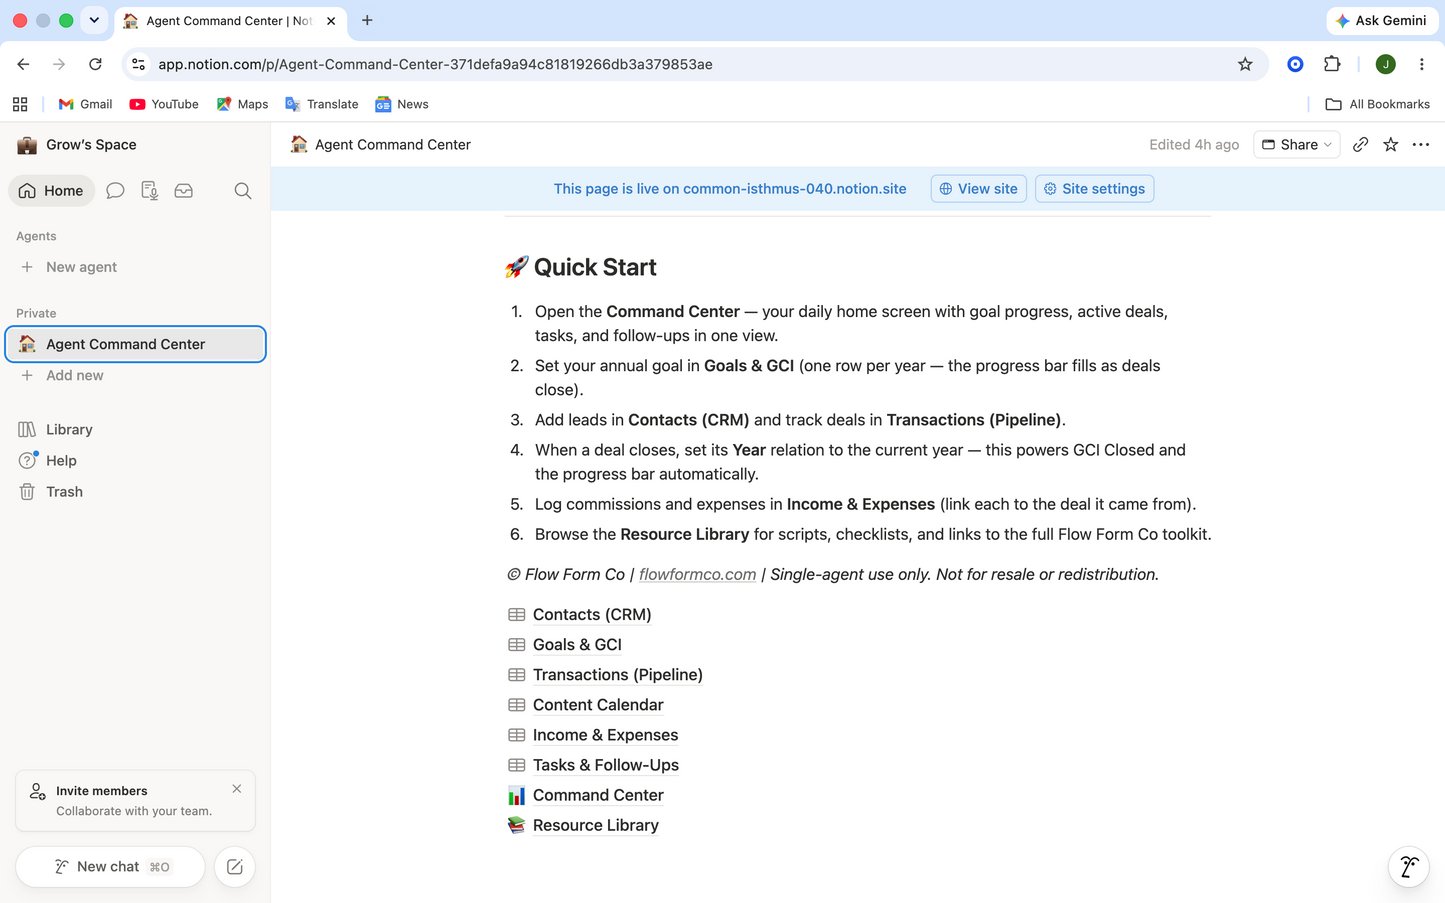Open the YouTube bookmark
The width and height of the screenshot is (1445, 903).
point(164,104)
